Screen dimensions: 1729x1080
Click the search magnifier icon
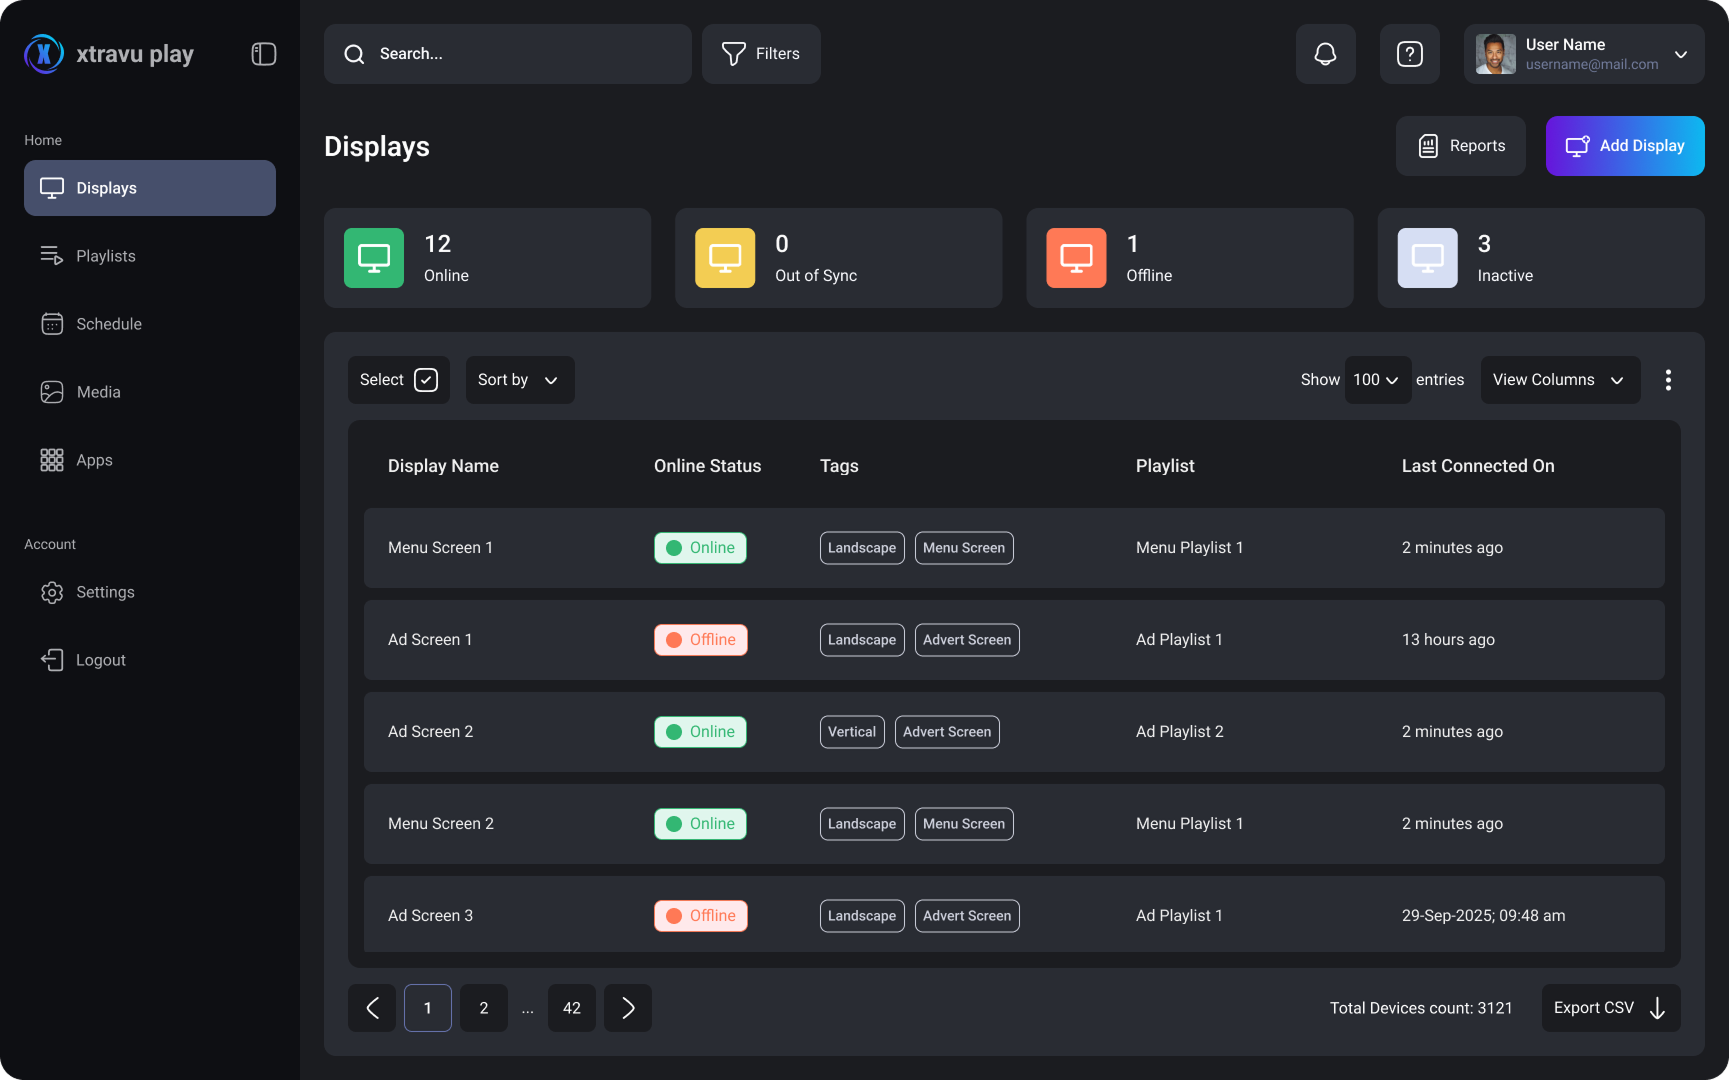coord(354,54)
